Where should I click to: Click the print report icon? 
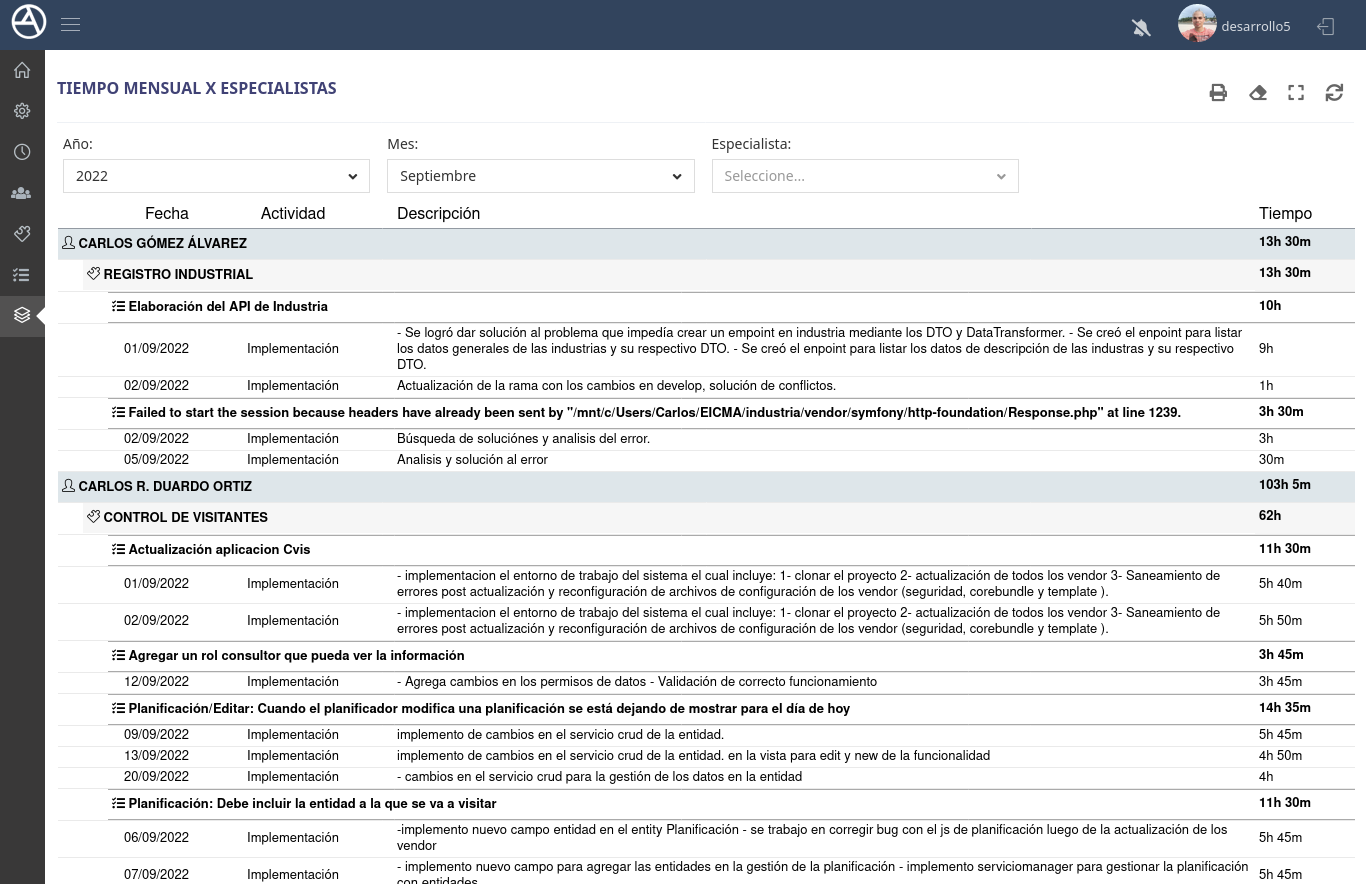tap(1218, 93)
